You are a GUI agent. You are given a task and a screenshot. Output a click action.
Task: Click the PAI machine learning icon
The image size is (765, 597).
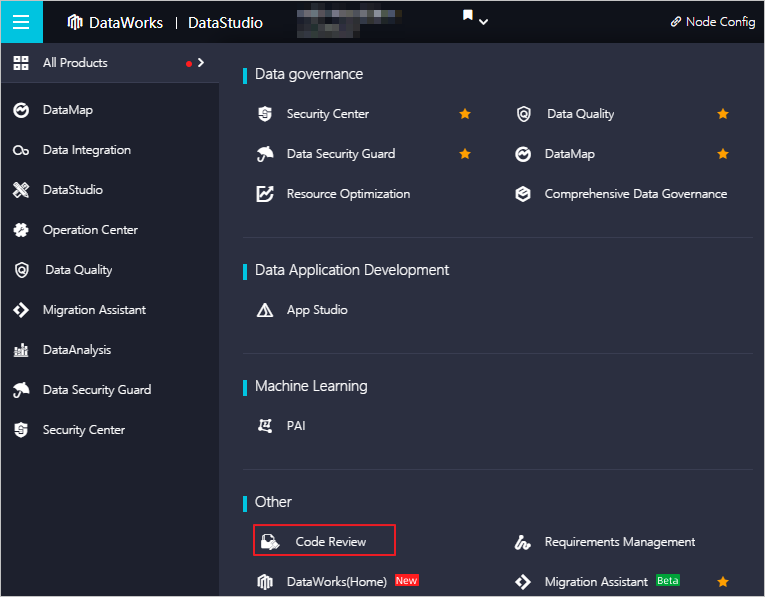coord(265,425)
